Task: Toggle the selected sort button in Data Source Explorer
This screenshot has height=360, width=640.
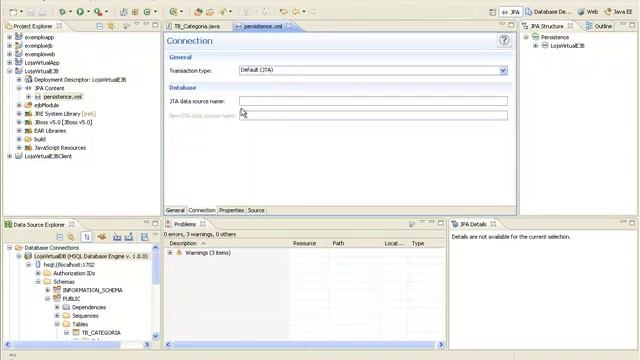Action: click(87, 237)
